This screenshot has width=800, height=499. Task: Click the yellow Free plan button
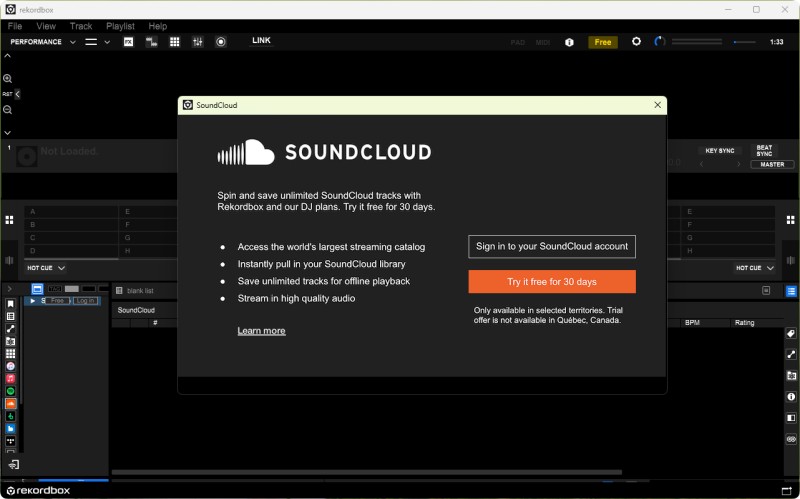(x=603, y=42)
